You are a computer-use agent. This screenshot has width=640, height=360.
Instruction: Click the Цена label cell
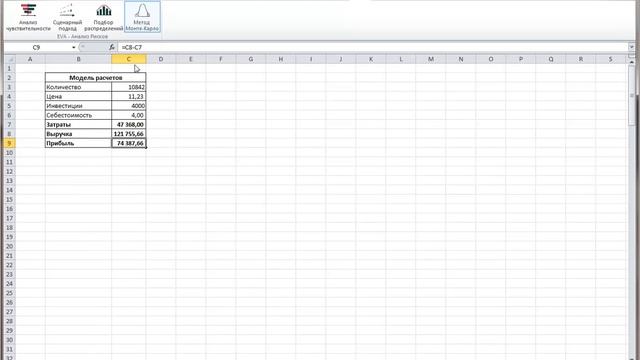[78, 96]
